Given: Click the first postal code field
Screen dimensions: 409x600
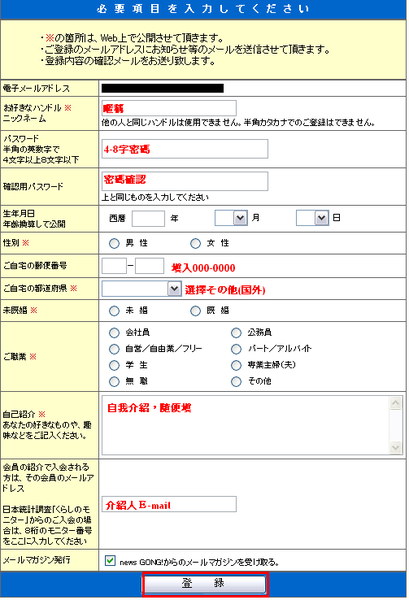Looking at the screenshot, I should tap(114, 266).
